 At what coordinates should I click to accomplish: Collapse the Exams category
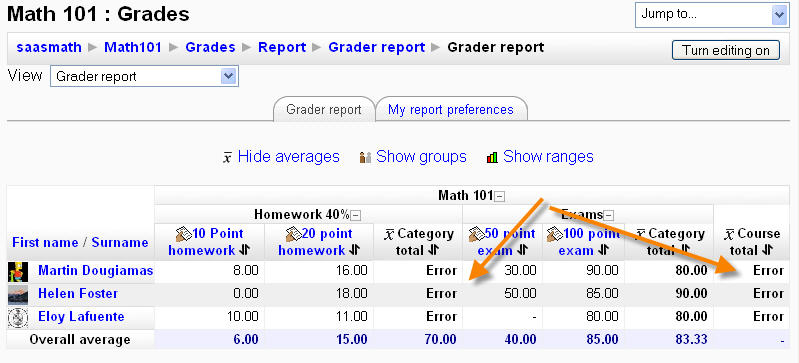pos(608,216)
